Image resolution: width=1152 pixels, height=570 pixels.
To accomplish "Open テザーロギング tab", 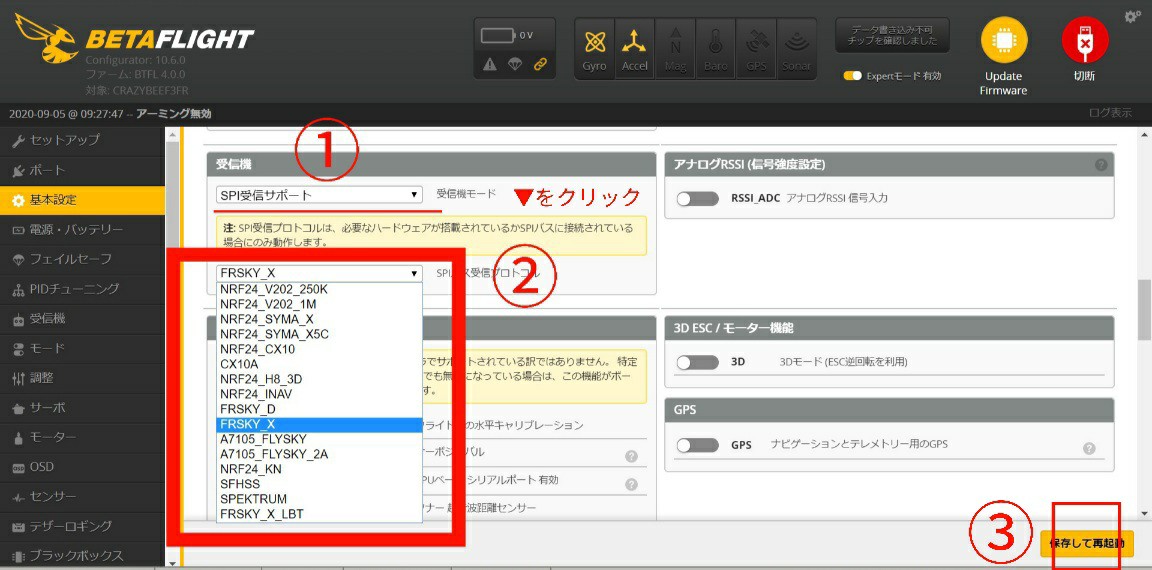I will pyautogui.click(x=82, y=527).
